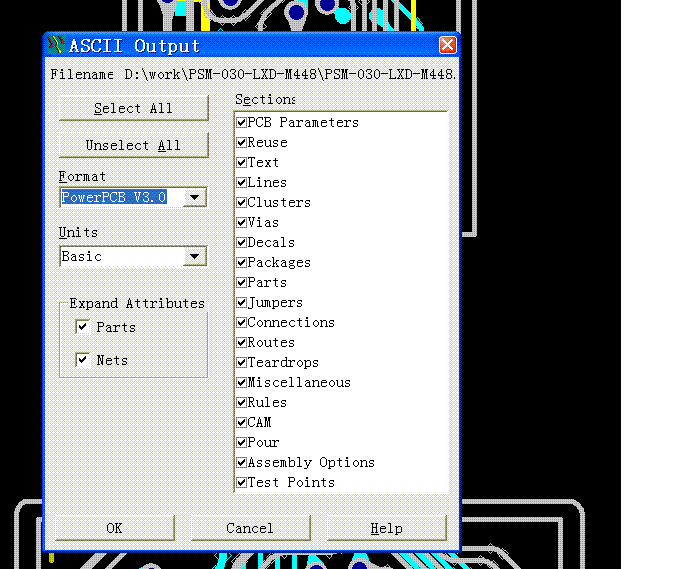This screenshot has height=569, width=700.
Task: Uncheck the Jumpers section
Action: (242, 303)
